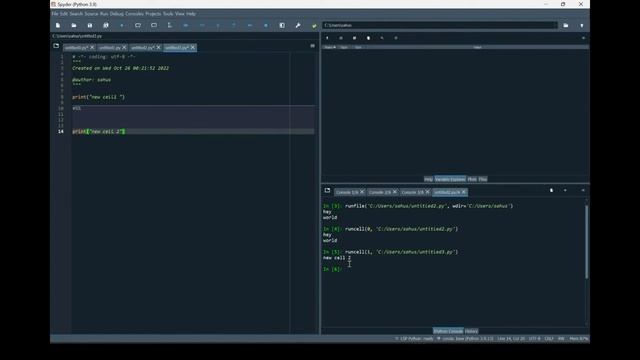
Task: Open the Search menu
Action: click(x=76, y=14)
